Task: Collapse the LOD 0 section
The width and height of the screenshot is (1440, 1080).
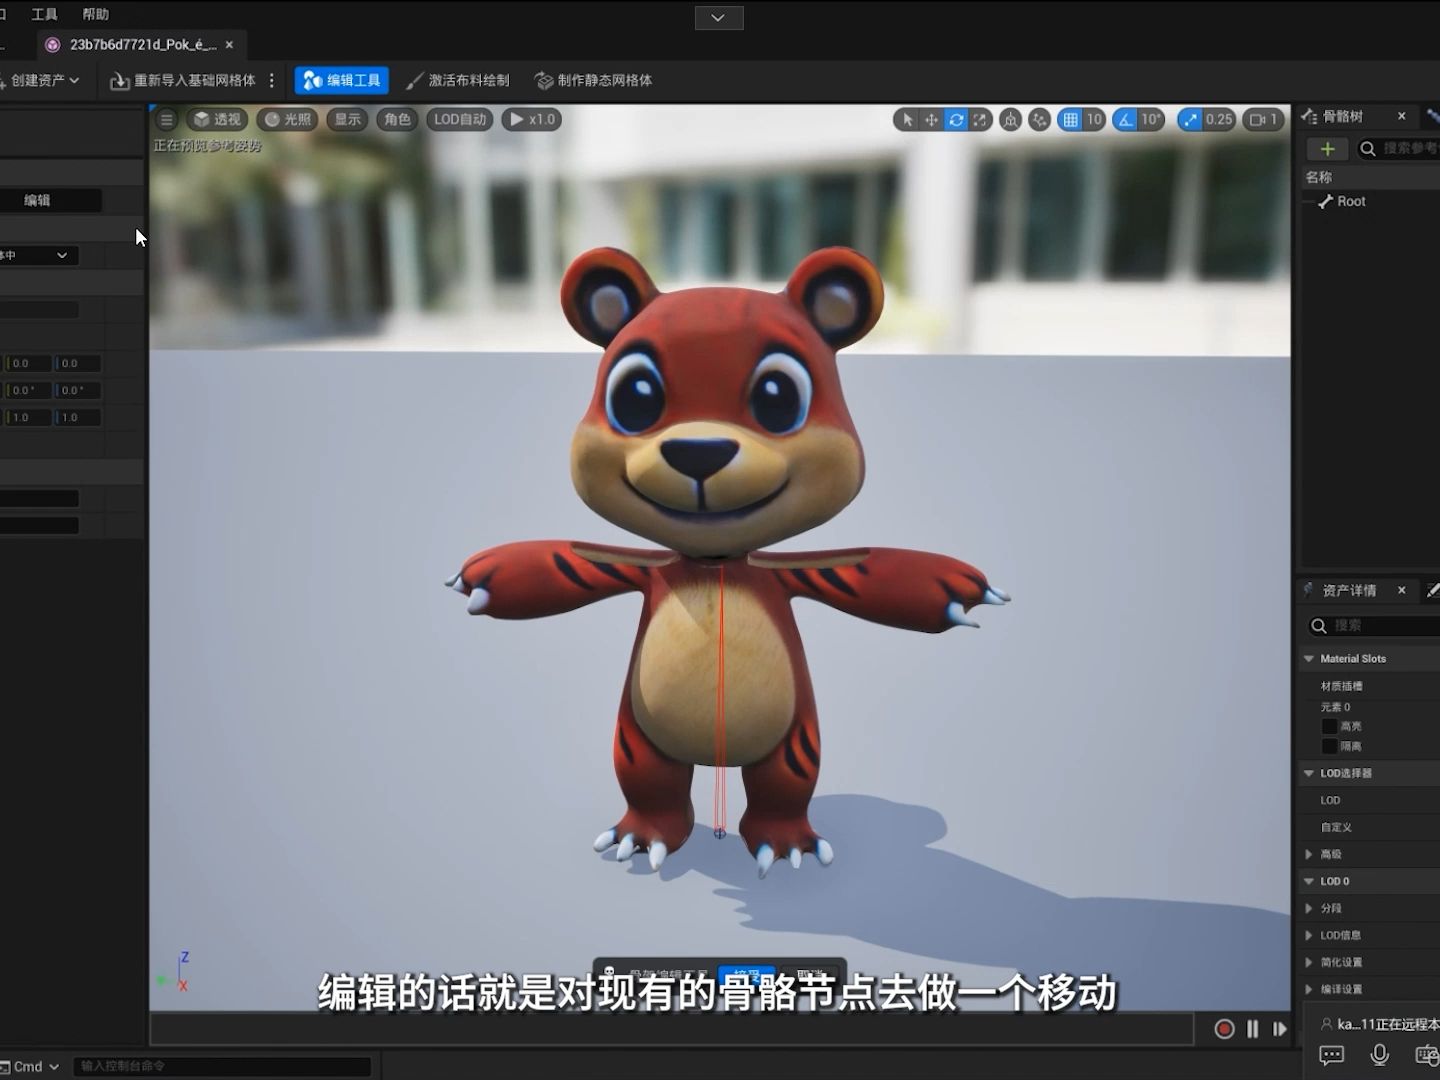Action: pos(1309,882)
